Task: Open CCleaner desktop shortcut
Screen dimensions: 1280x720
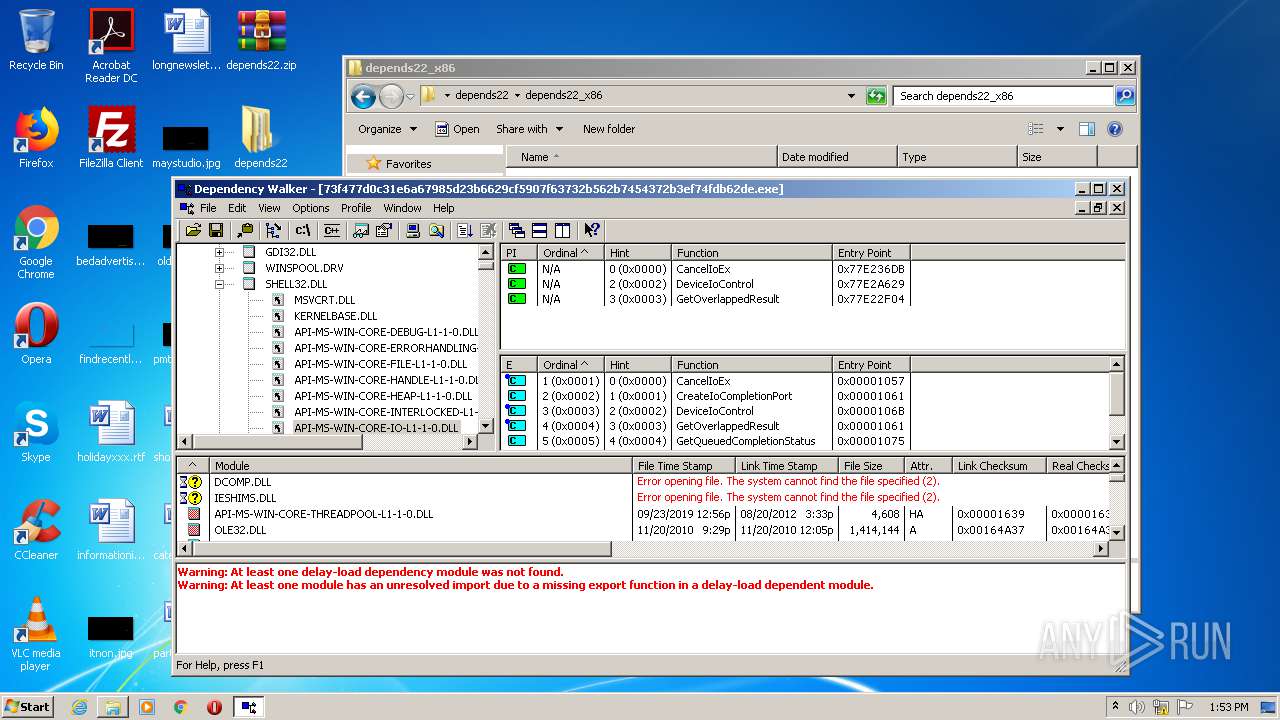Action: tap(36, 530)
